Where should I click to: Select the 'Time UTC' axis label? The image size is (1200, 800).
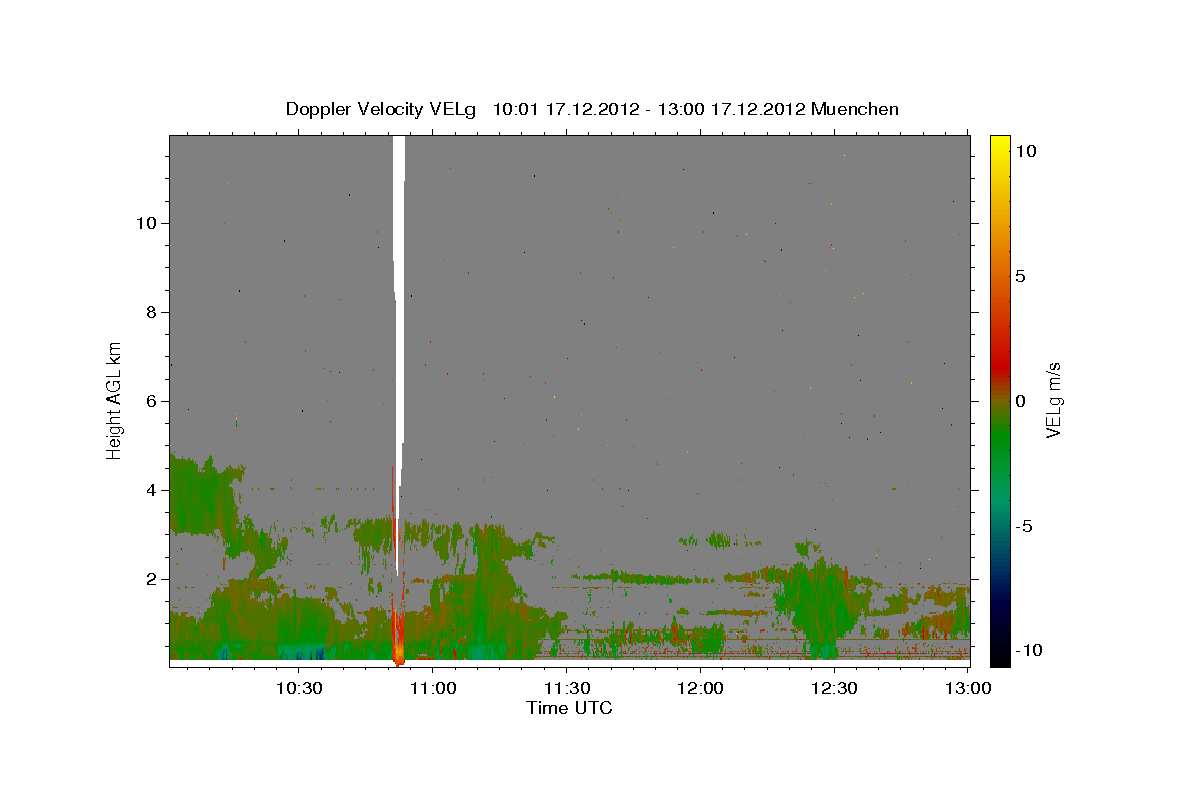(569, 708)
